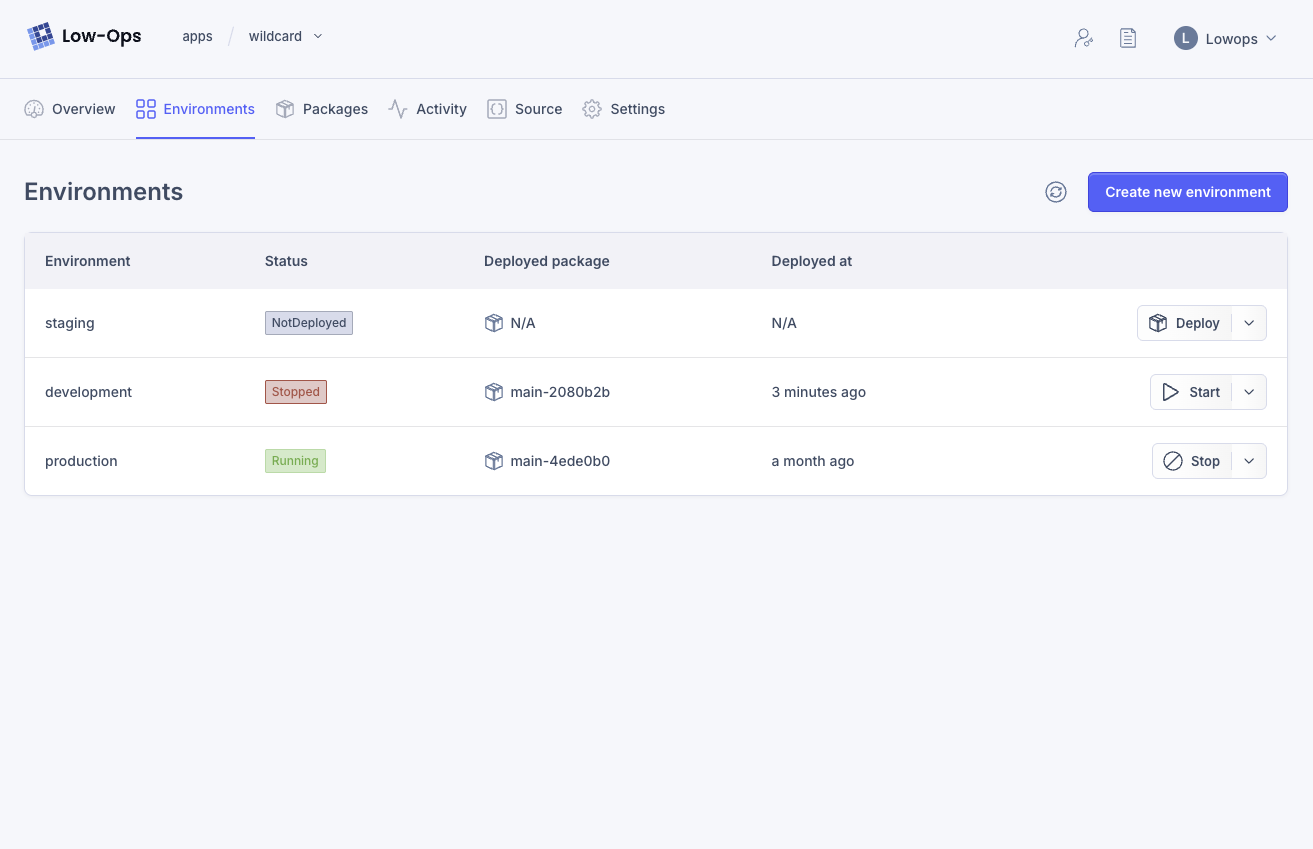Image resolution: width=1313 pixels, height=849 pixels.
Task: Click the refresh environments icon
Action: (x=1056, y=192)
